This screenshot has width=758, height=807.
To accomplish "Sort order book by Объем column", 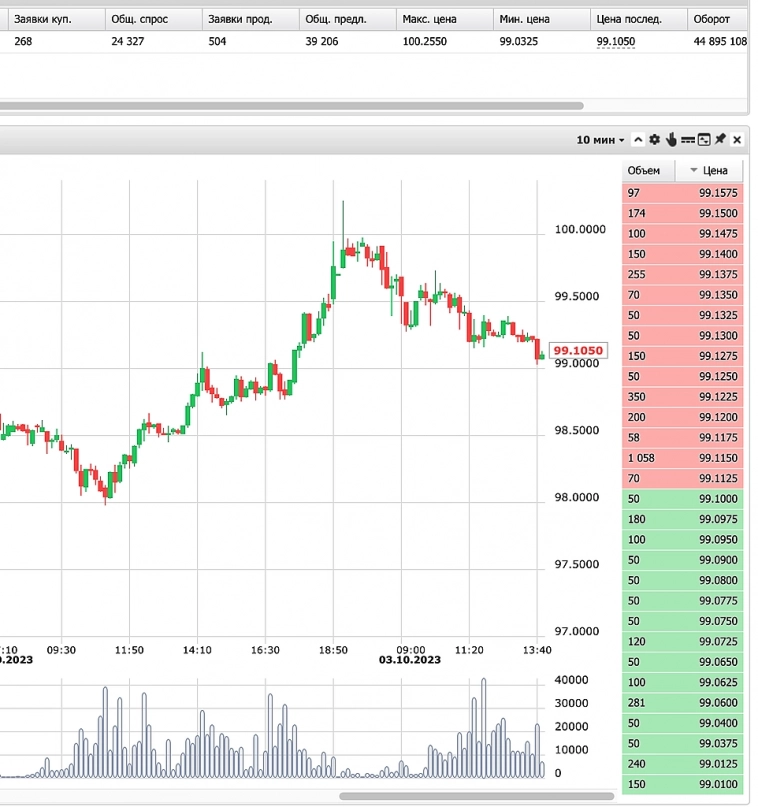I will click(x=647, y=171).
